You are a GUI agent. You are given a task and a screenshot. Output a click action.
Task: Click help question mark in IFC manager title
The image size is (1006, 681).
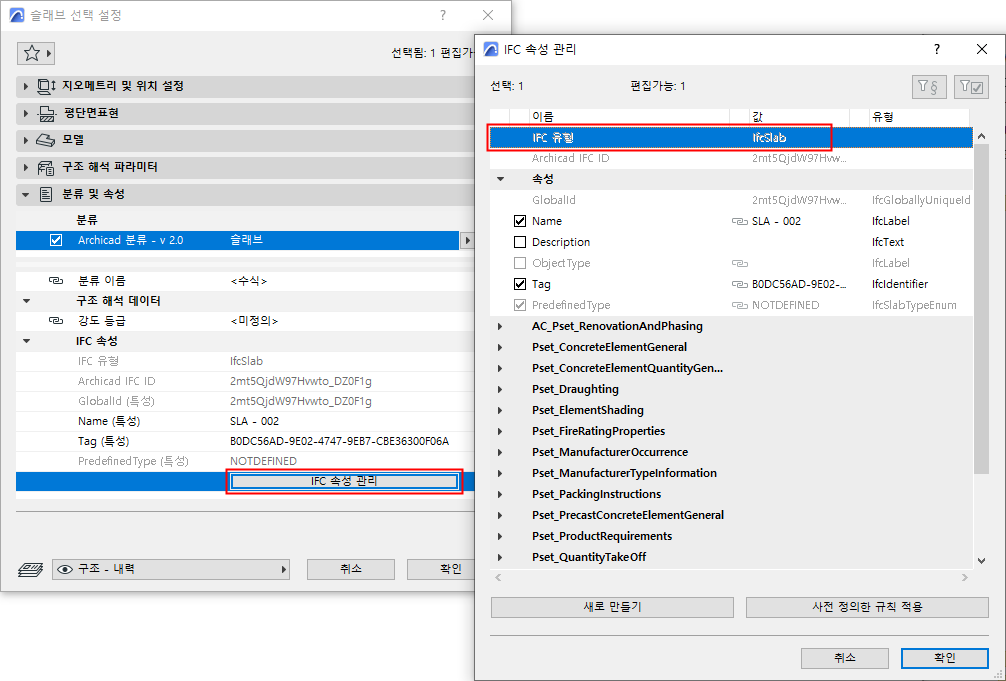point(937,49)
